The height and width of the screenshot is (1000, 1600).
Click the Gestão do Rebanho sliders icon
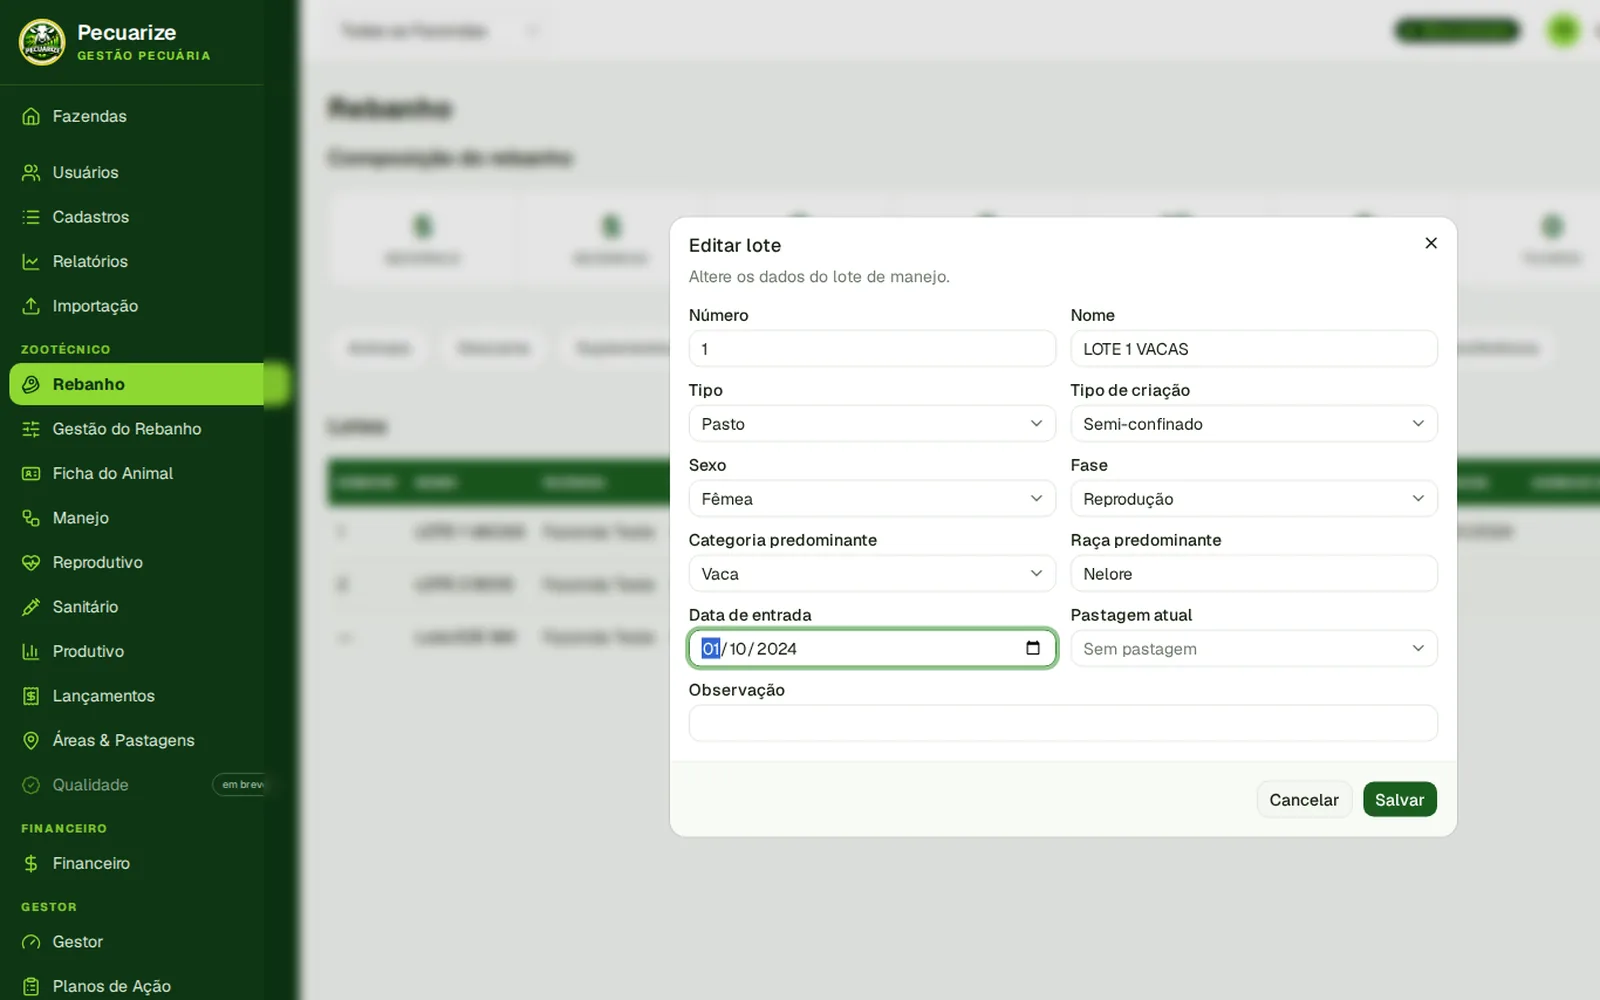(31, 429)
